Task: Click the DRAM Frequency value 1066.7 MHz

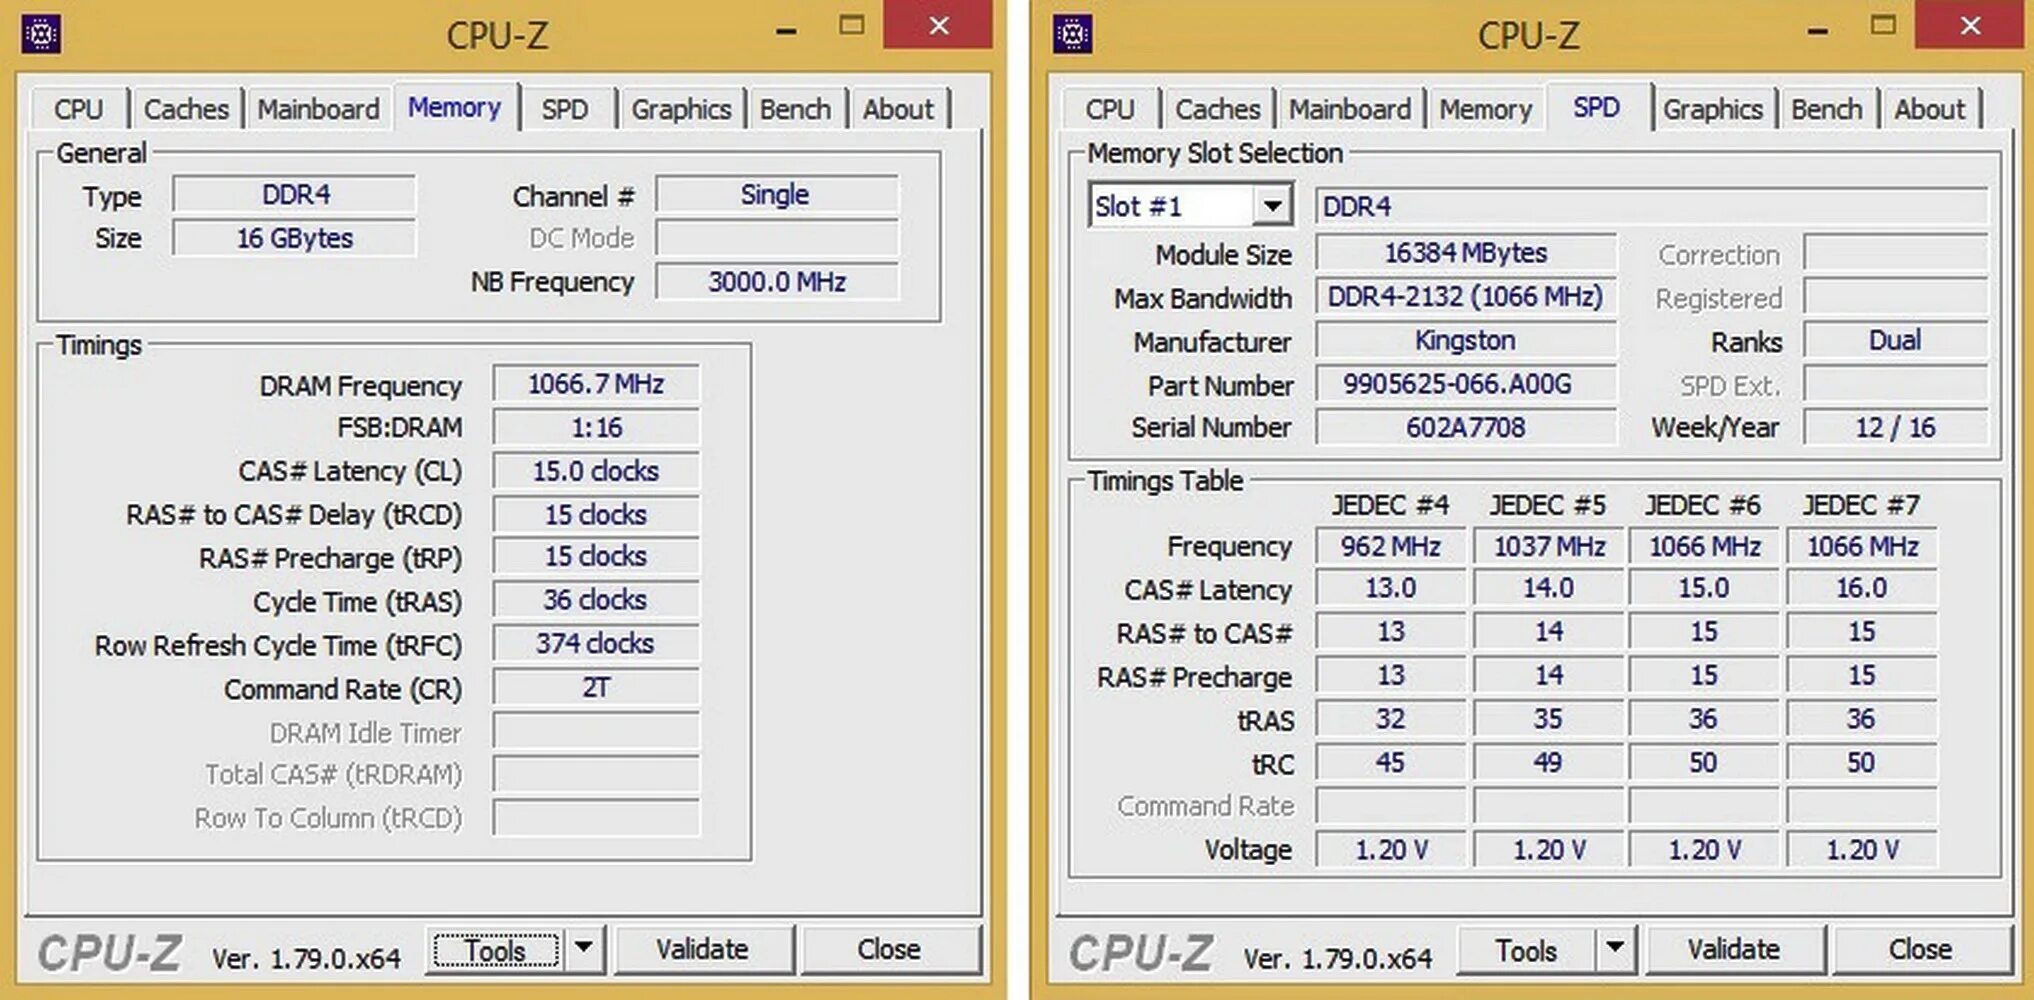Action: (596, 384)
